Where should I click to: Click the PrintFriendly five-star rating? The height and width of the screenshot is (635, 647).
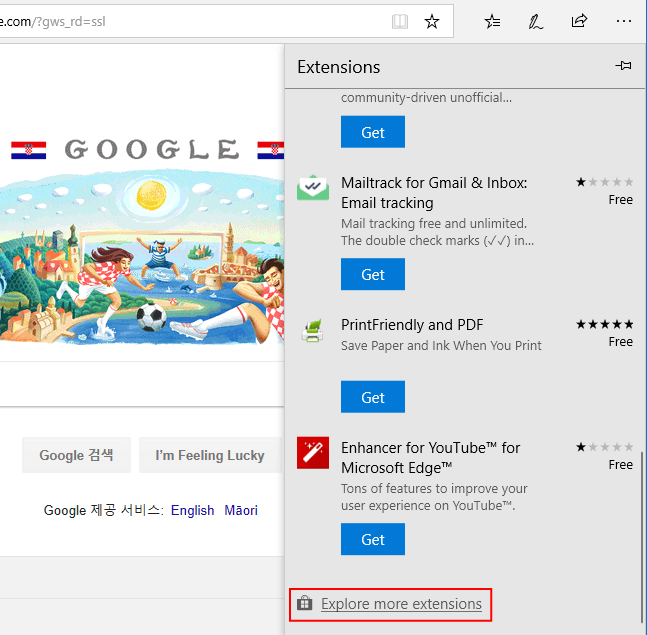604,324
